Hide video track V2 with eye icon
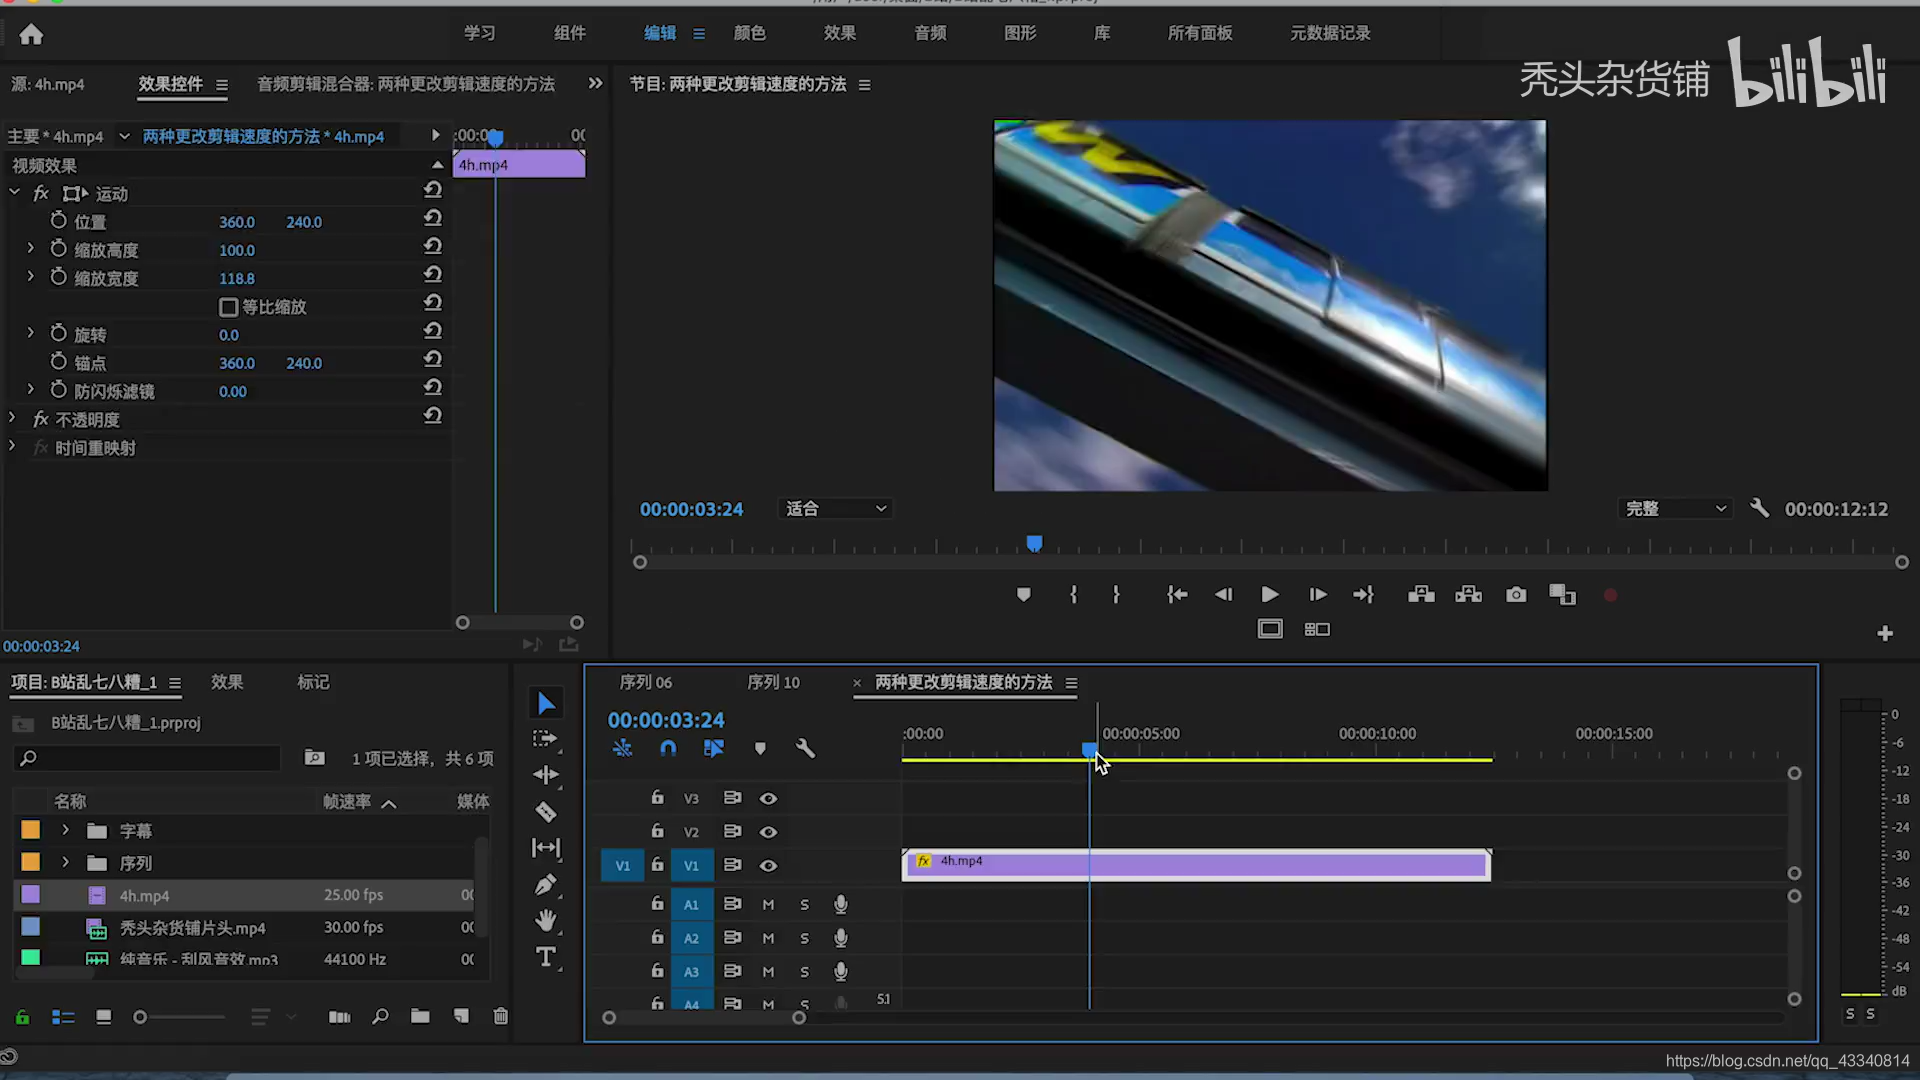This screenshot has height=1080, width=1920. (x=768, y=832)
